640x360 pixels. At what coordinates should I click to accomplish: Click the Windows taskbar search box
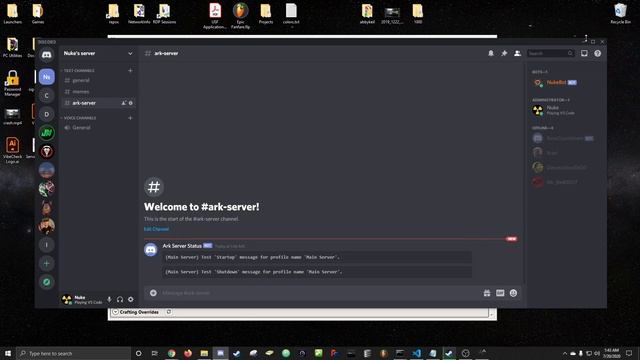[x=73, y=353]
